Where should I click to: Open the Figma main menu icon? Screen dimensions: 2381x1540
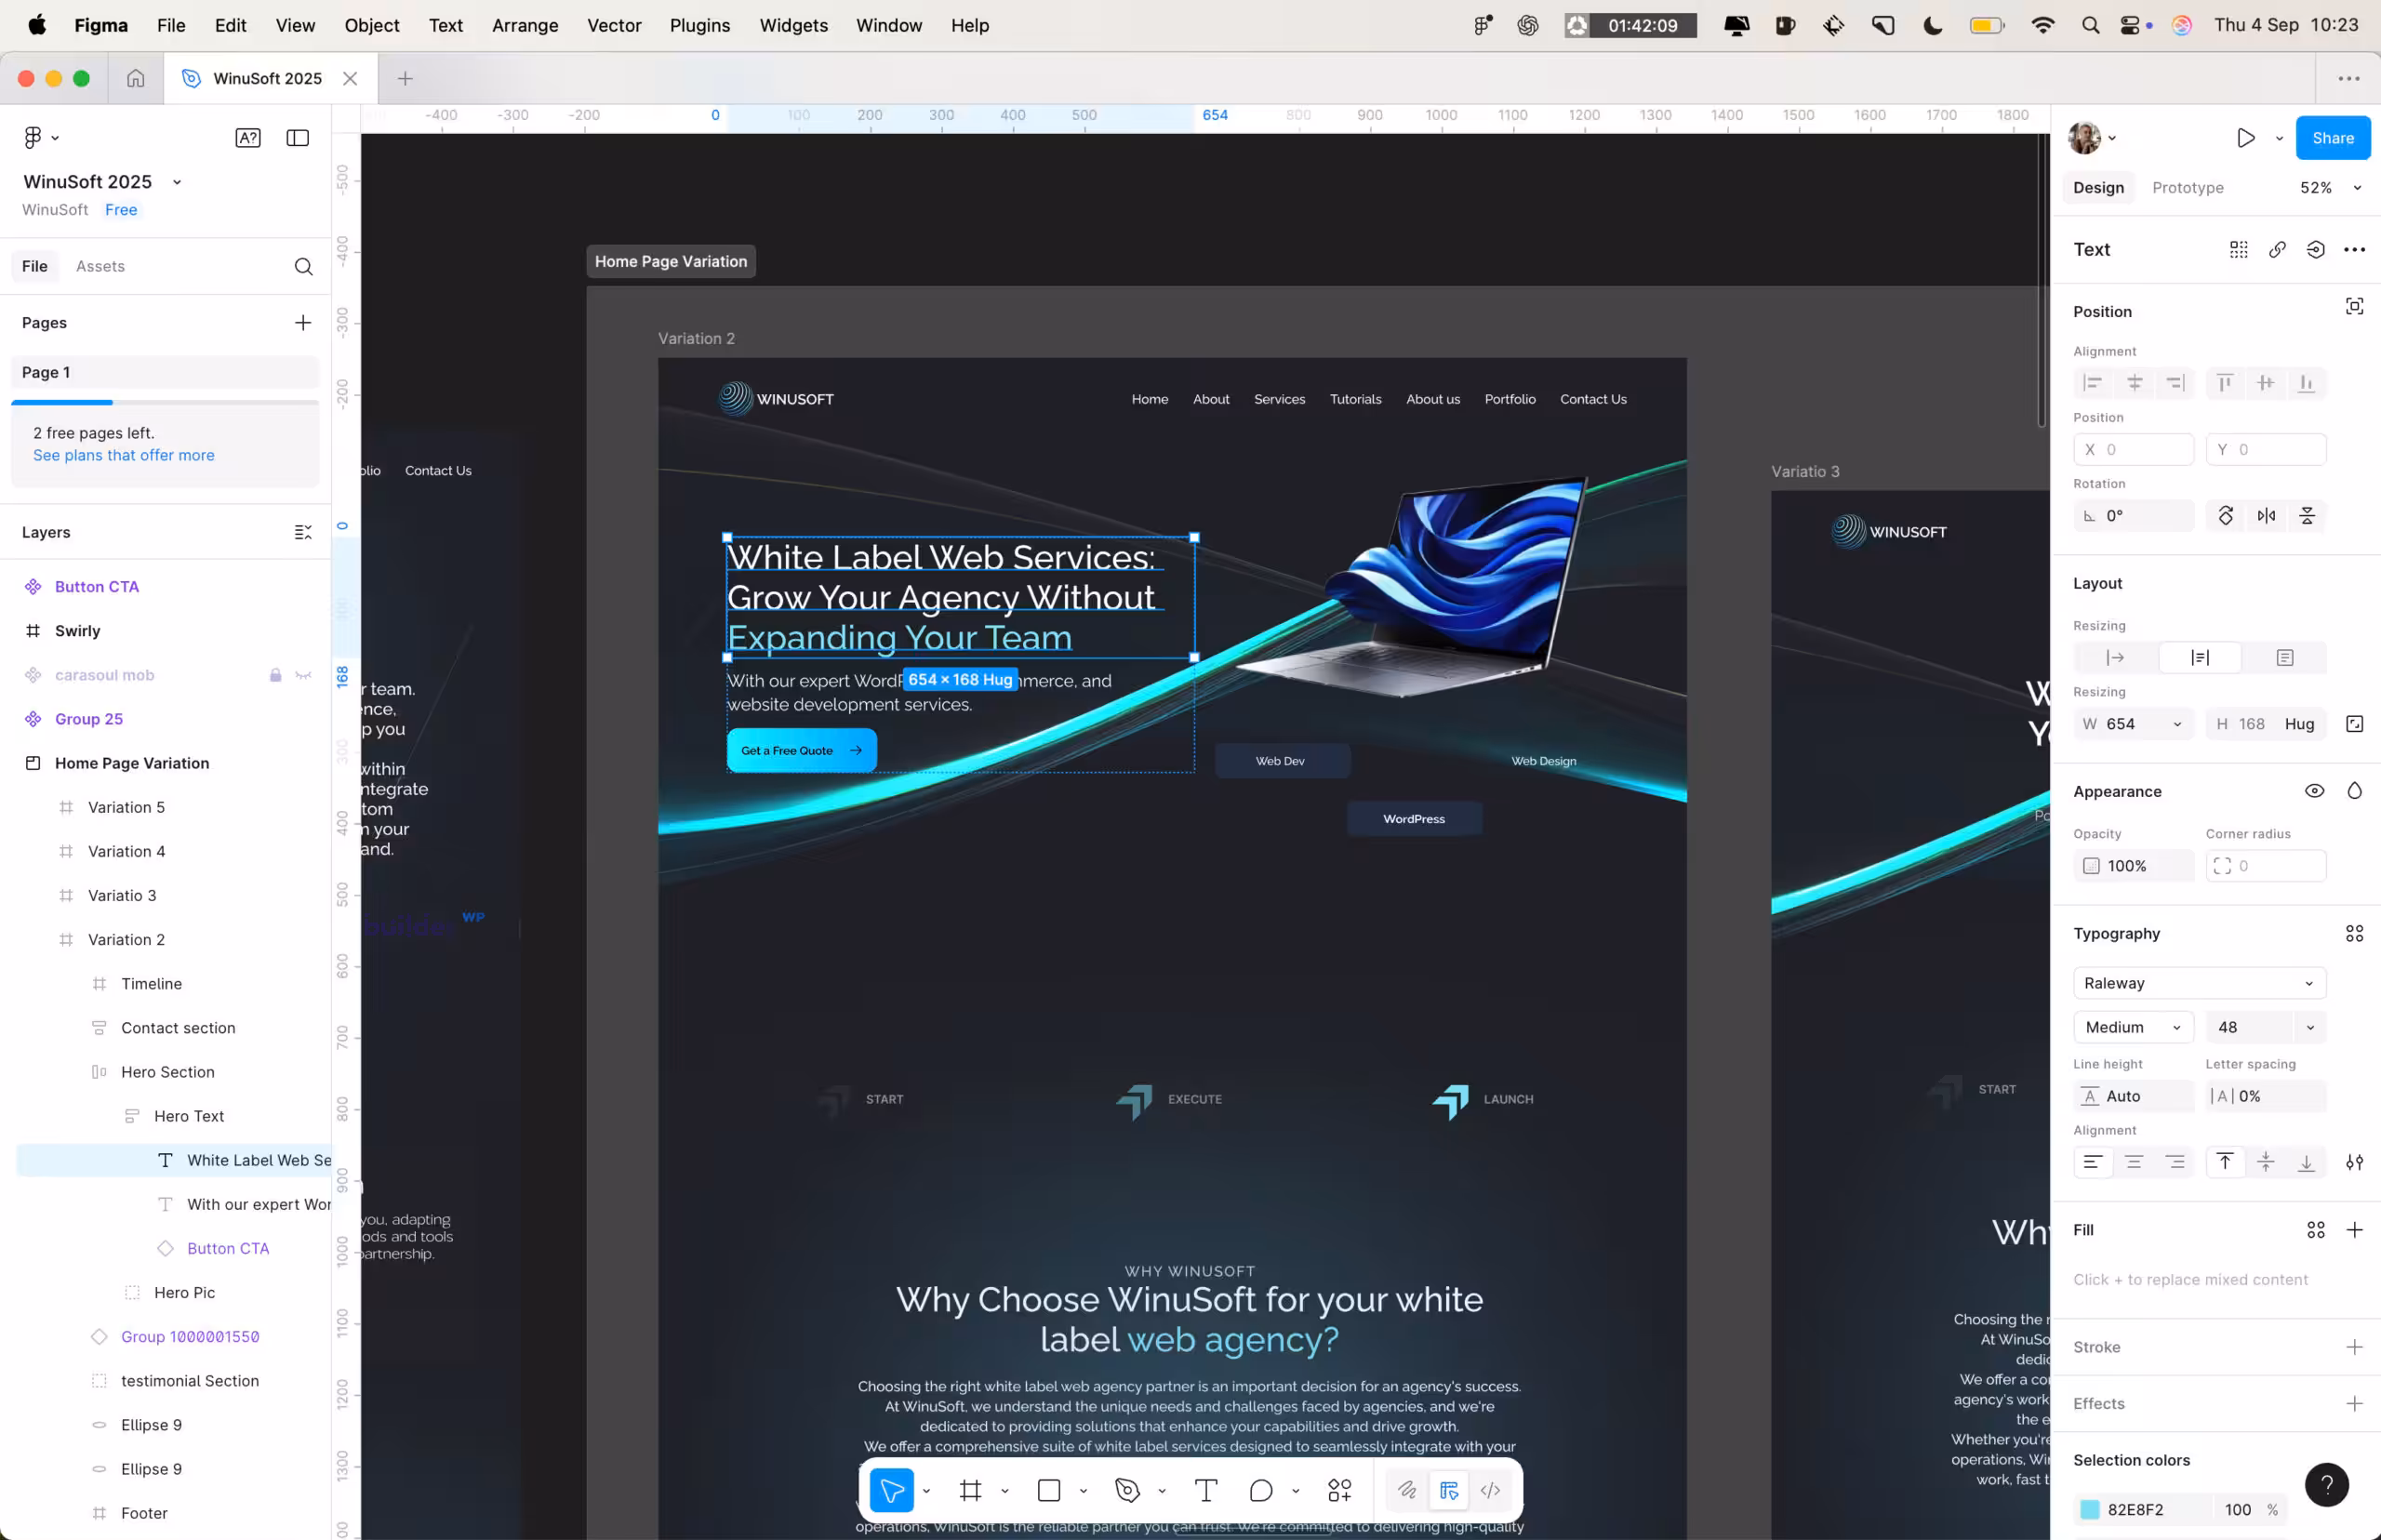(33, 138)
